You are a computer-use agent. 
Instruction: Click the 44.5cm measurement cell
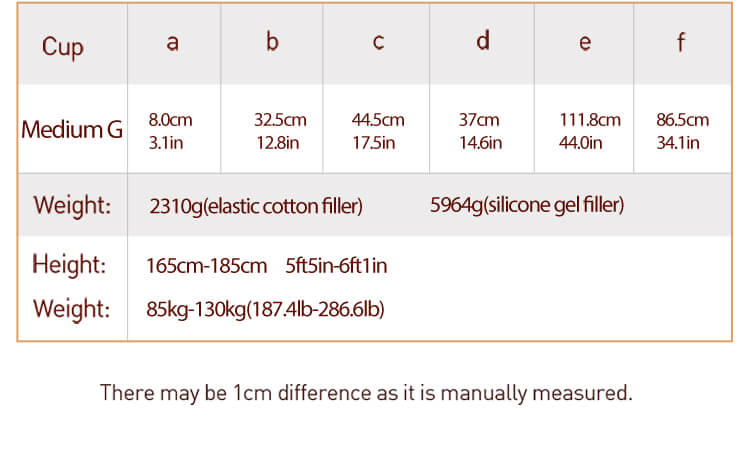click(378, 131)
